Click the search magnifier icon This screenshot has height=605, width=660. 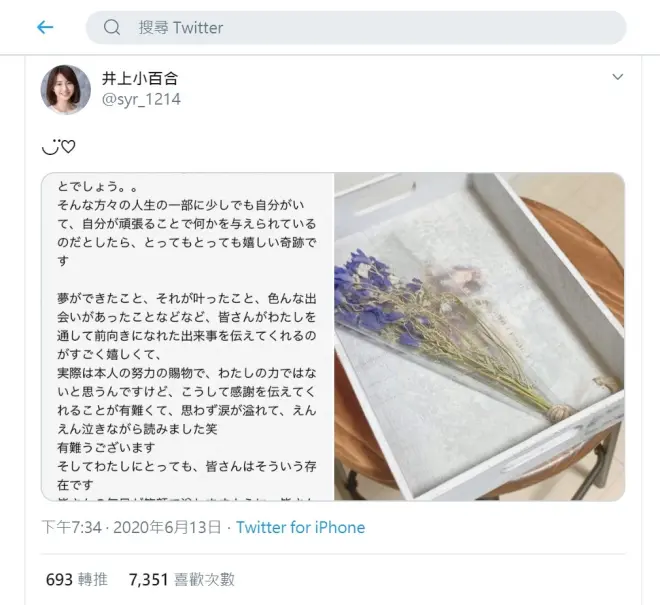112,27
